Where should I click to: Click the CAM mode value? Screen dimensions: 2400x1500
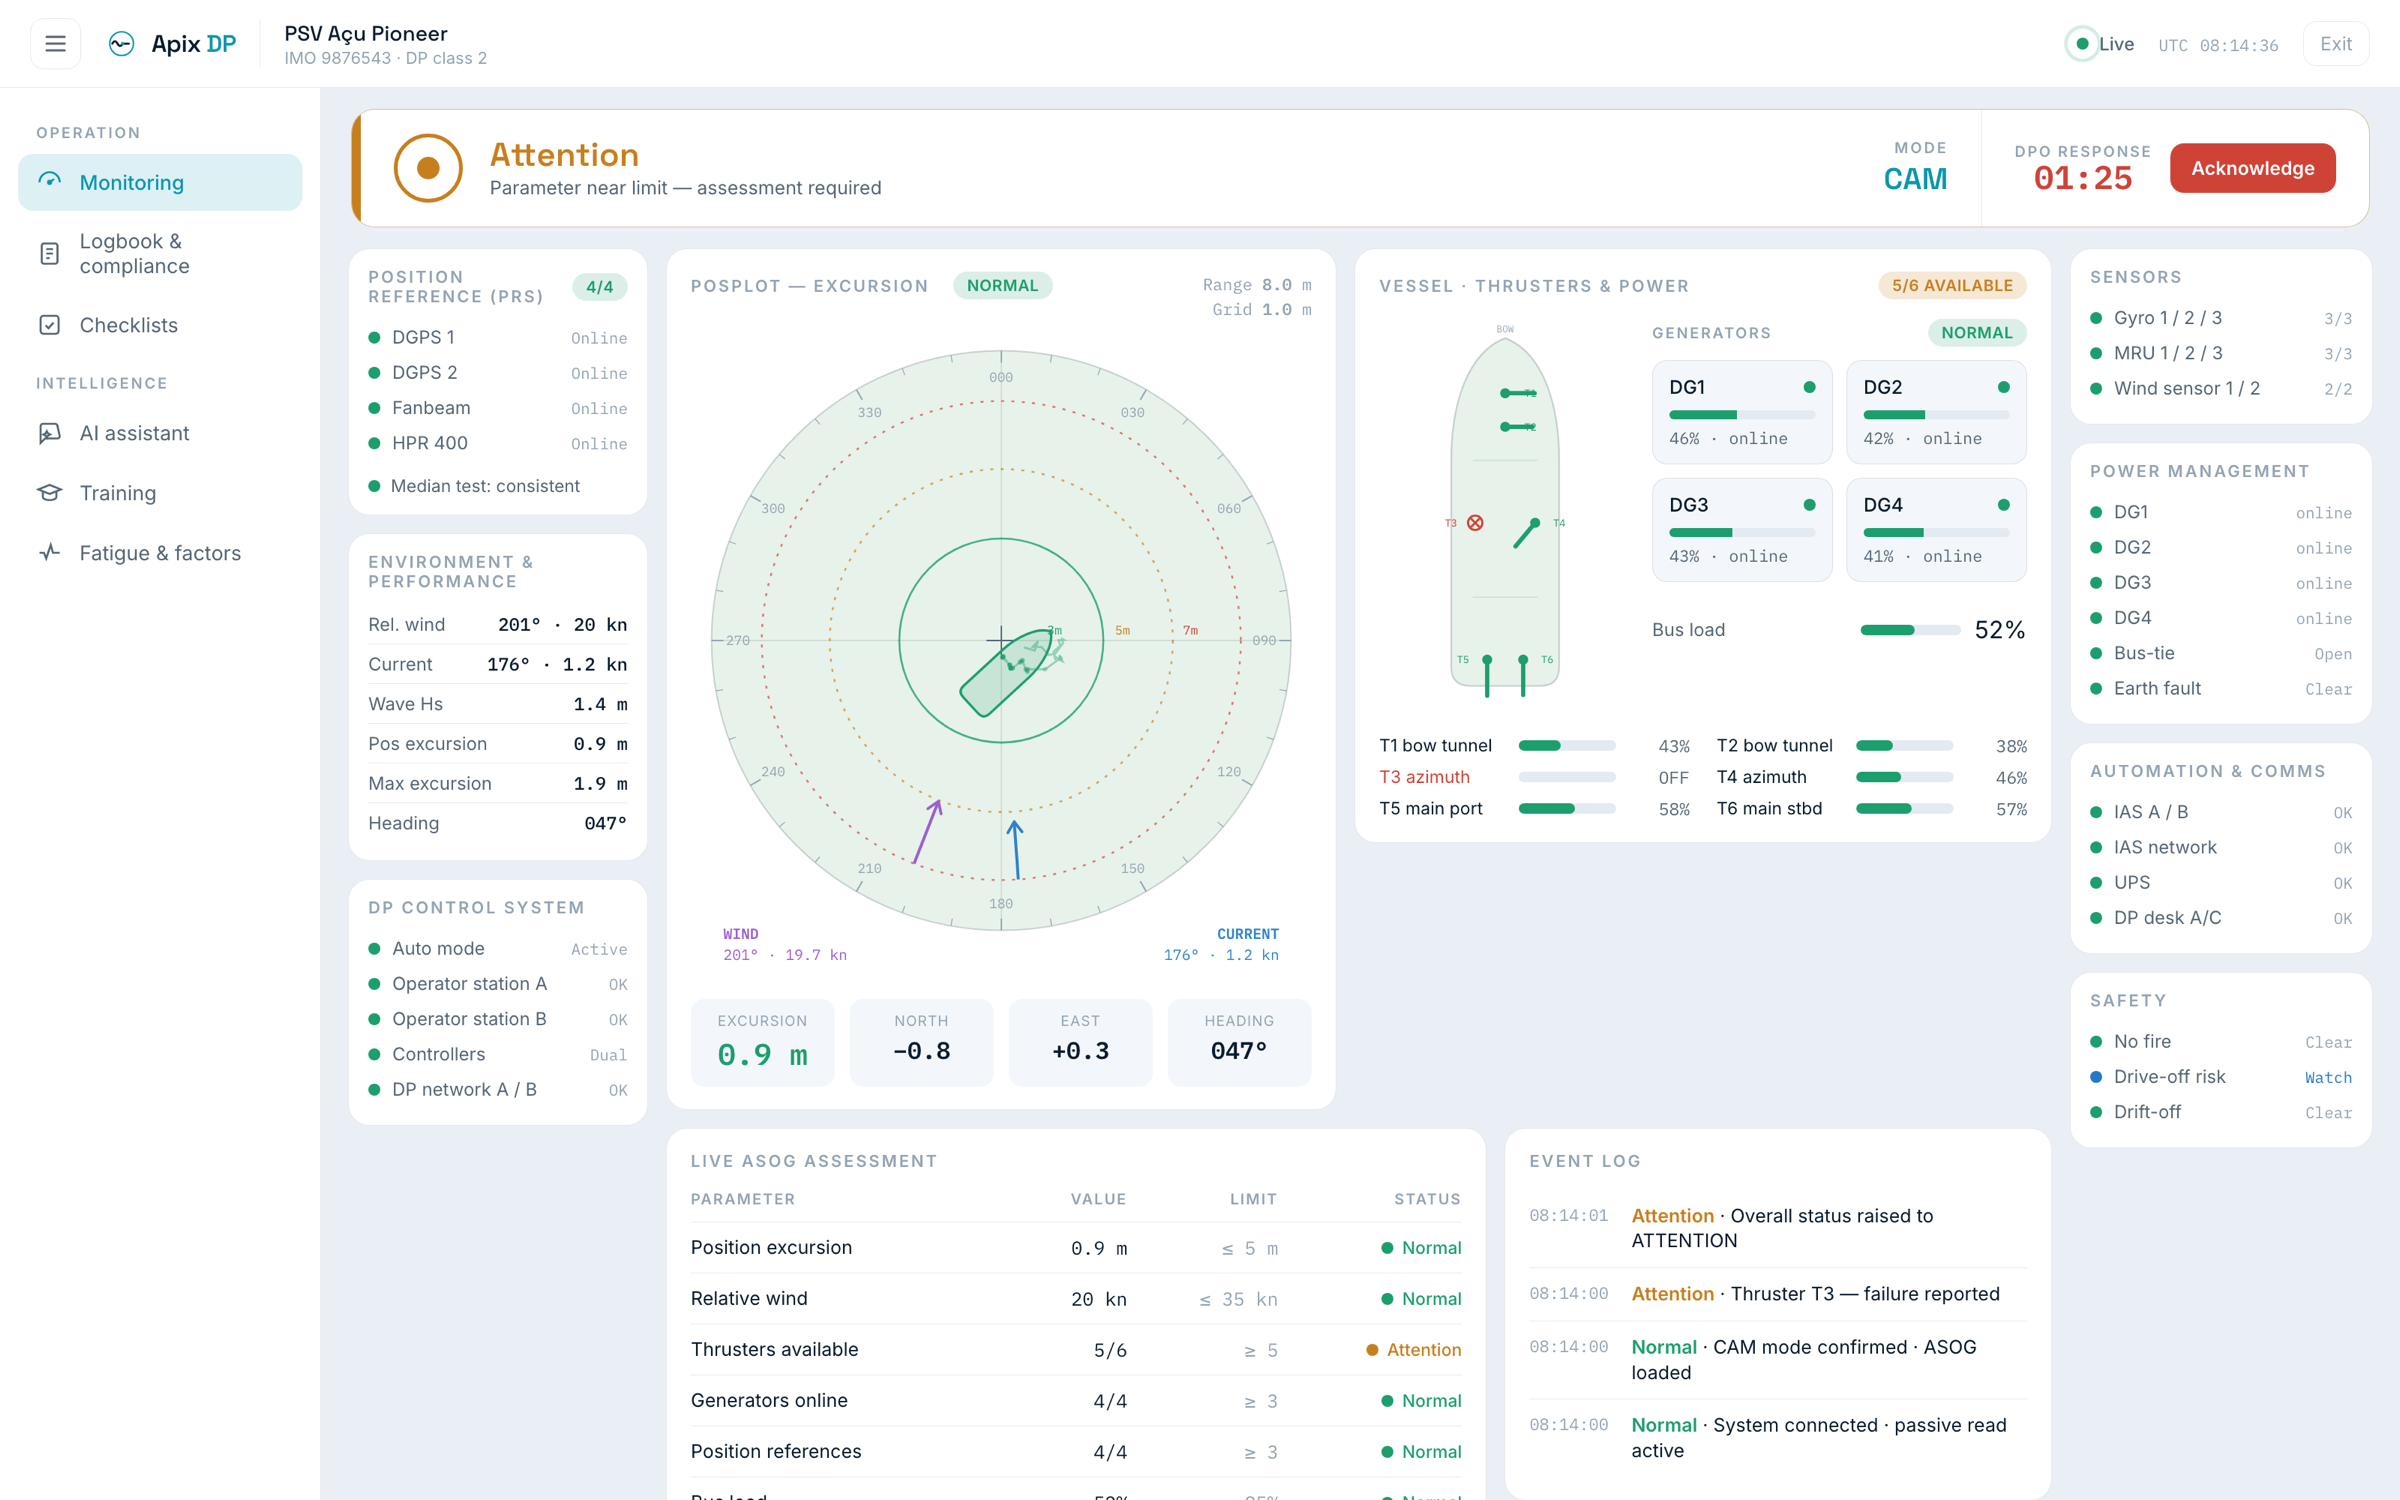(x=1915, y=179)
